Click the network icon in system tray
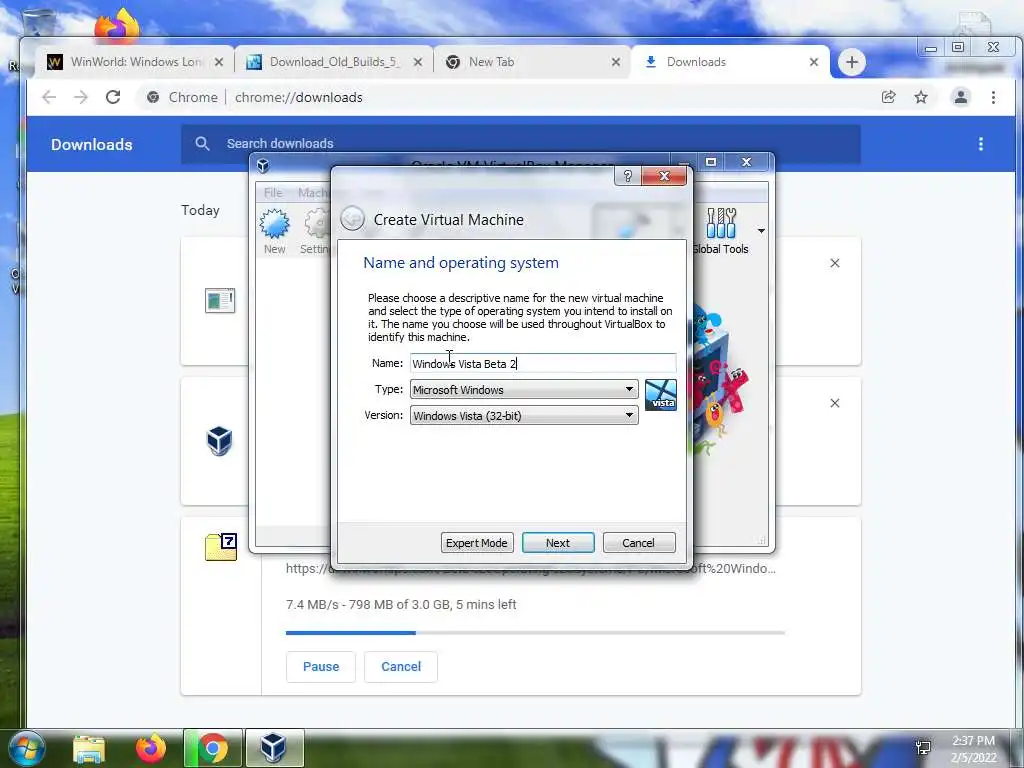The height and width of the screenshot is (768, 1024). 923,748
